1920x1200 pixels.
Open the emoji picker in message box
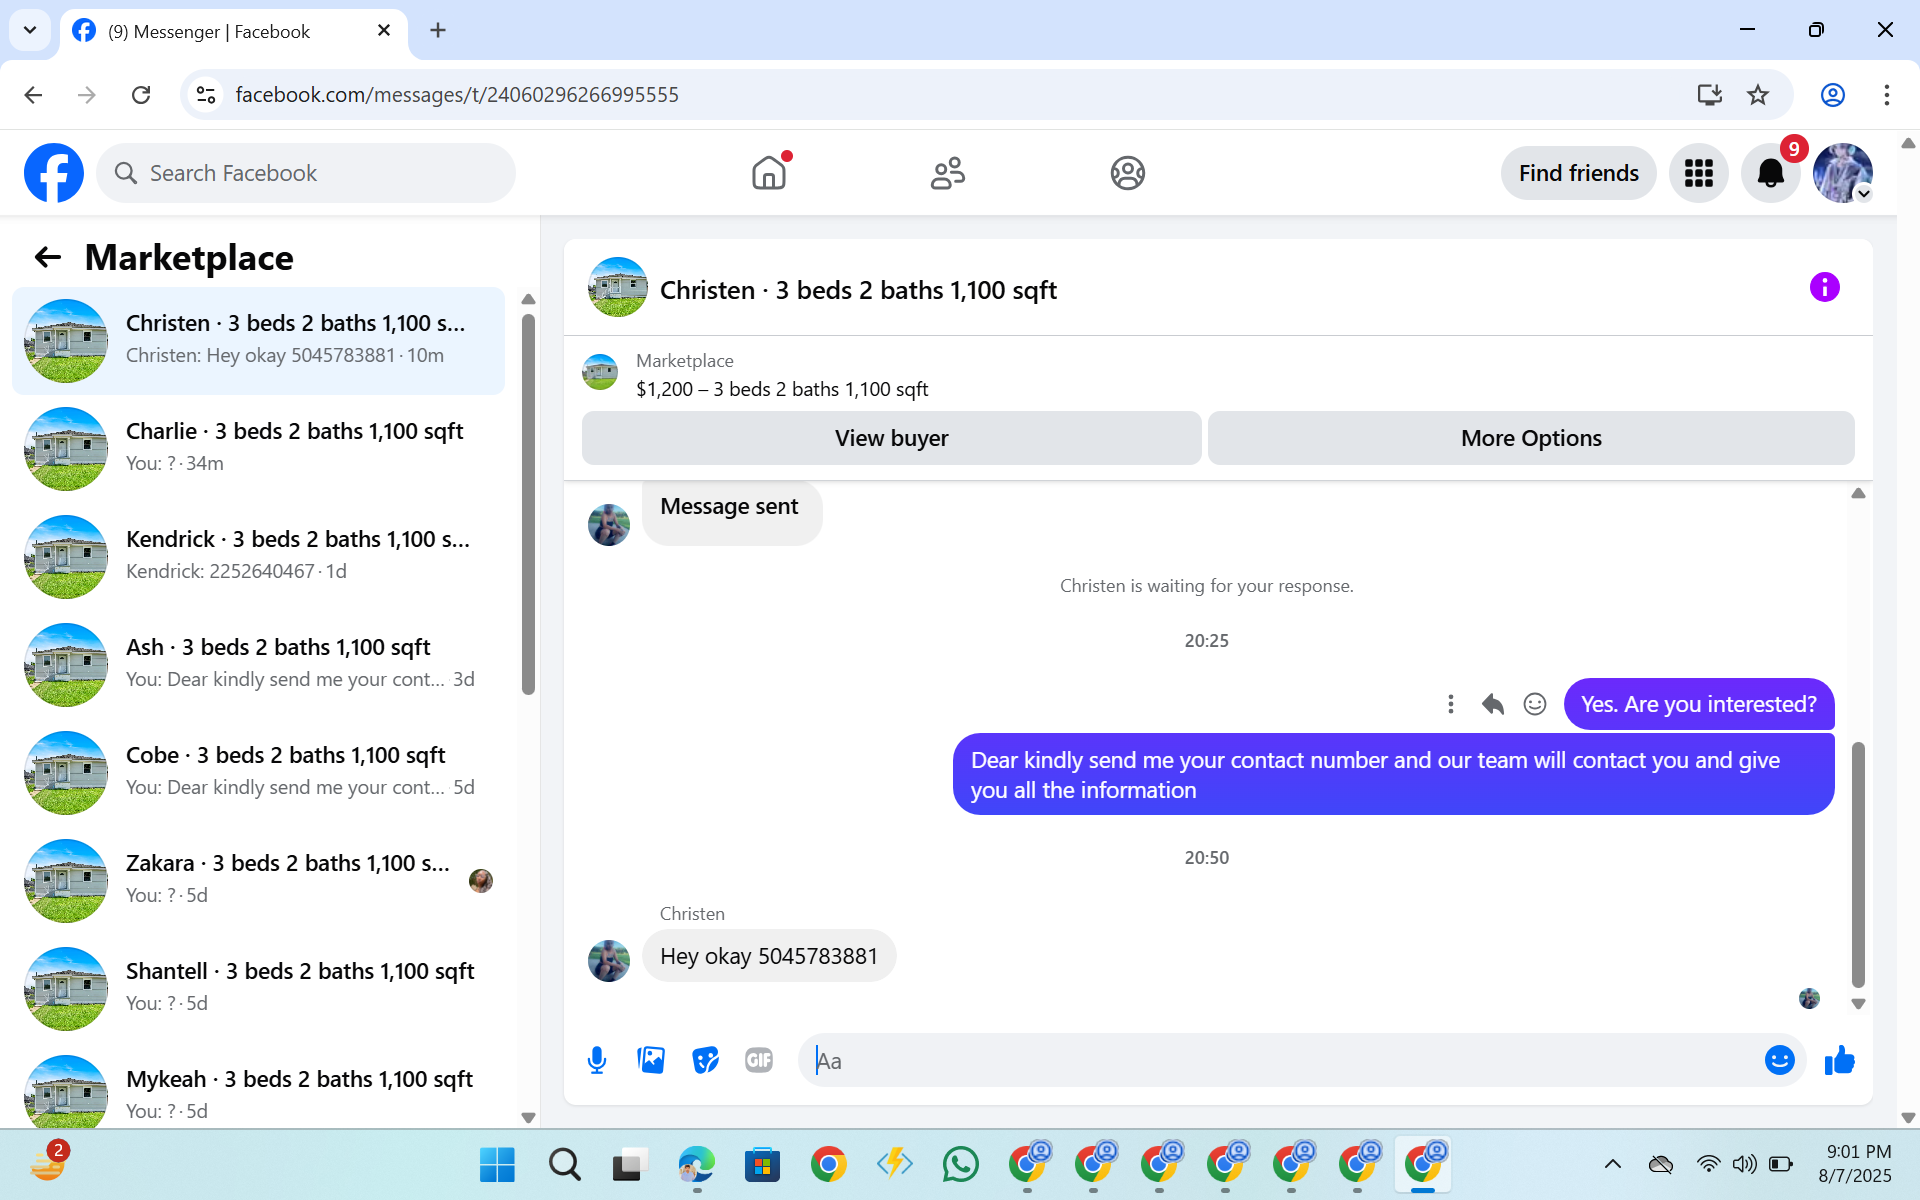click(1780, 1060)
